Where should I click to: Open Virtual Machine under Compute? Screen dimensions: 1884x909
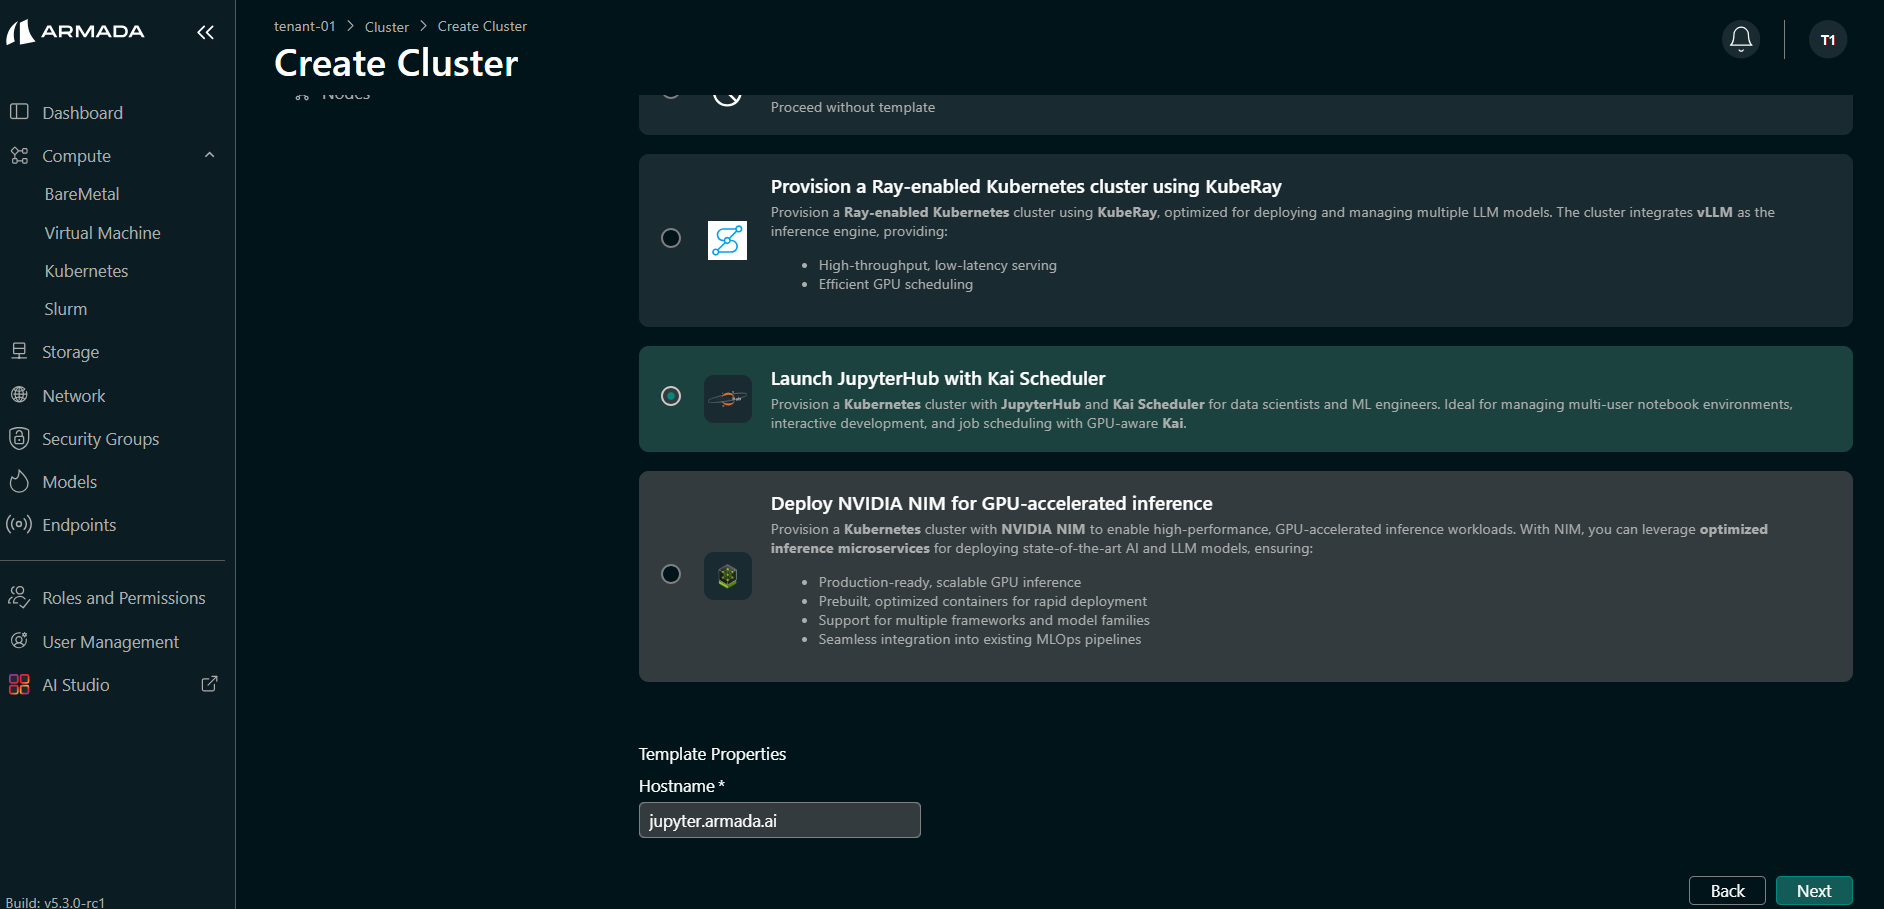(102, 233)
